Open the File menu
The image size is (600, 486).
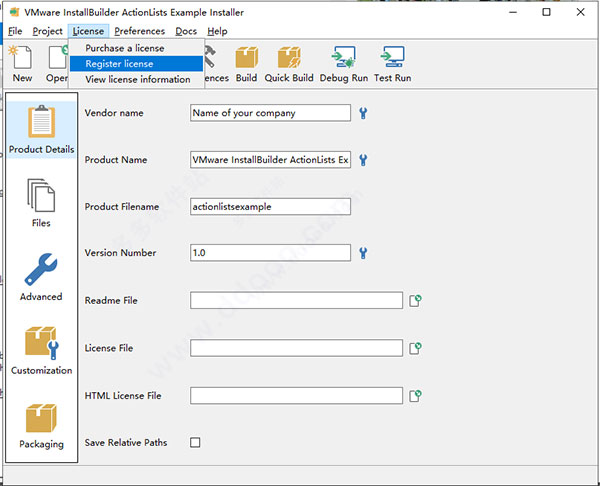coord(15,31)
